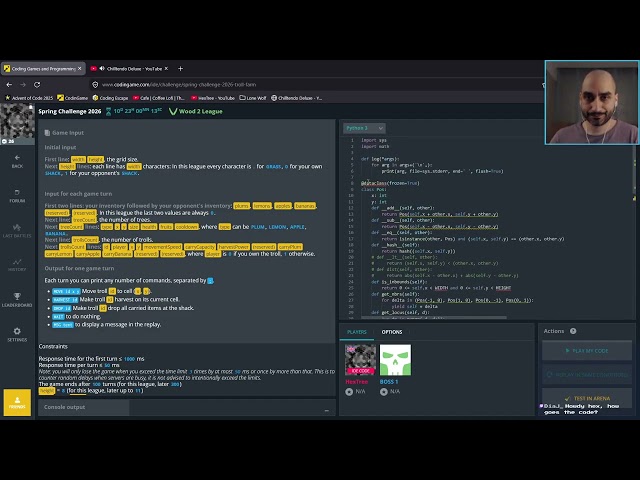Click the HexTree player name
The height and width of the screenshot is (480, 640).
[356, 382]
